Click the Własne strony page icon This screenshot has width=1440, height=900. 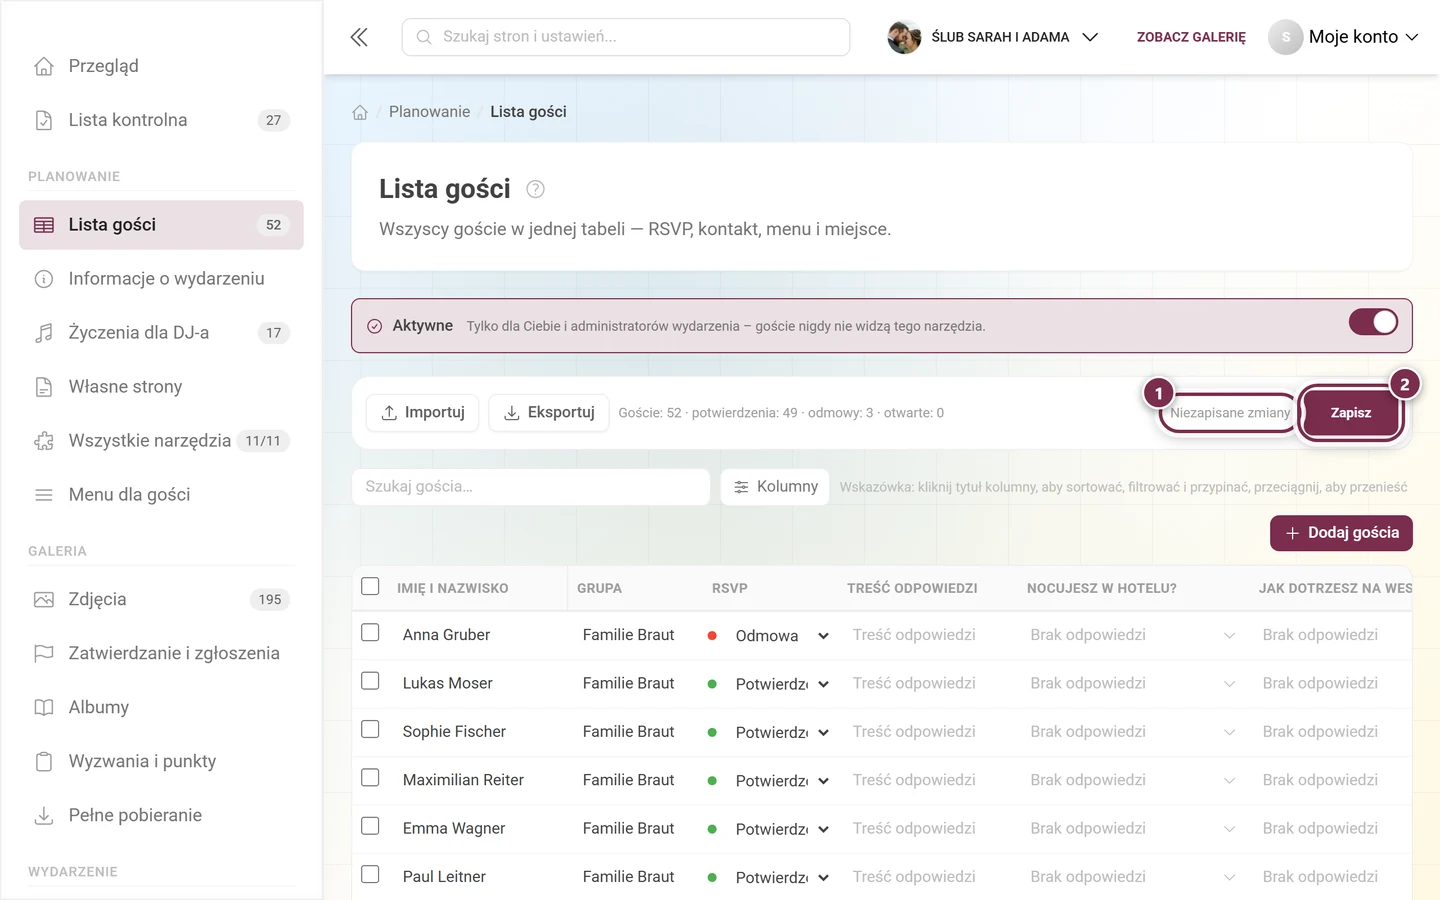pyautogui.click(x=44, y=387)
